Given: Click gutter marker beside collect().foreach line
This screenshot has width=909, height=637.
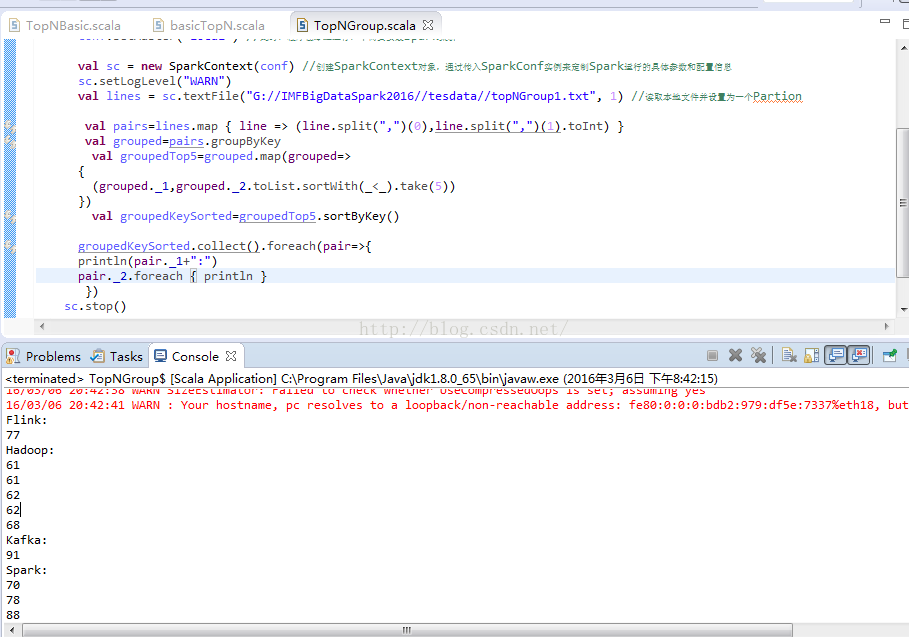Looking at the screenshot, I should tap(10, 246).
